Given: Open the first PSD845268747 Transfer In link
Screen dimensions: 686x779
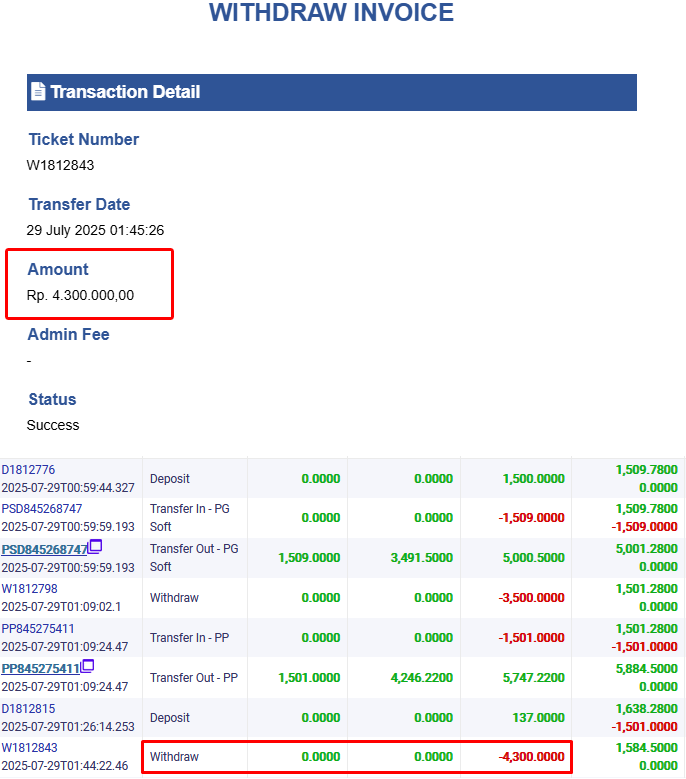Looking at the screenshot, I should click(42, 509).
